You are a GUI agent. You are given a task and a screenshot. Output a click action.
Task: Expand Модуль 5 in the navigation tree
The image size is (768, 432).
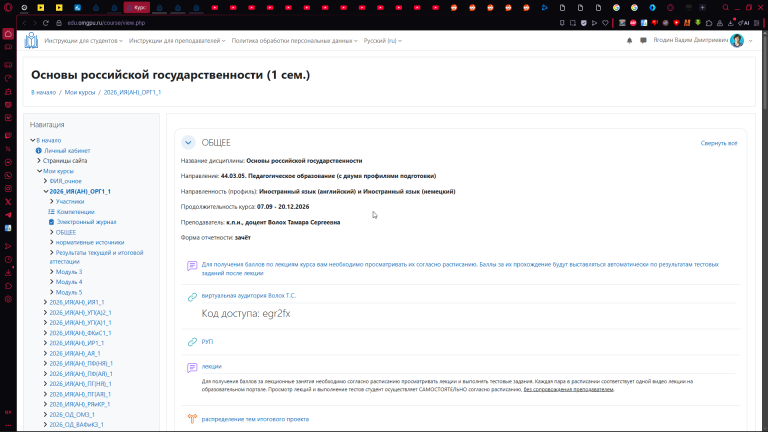coord(52,292)
